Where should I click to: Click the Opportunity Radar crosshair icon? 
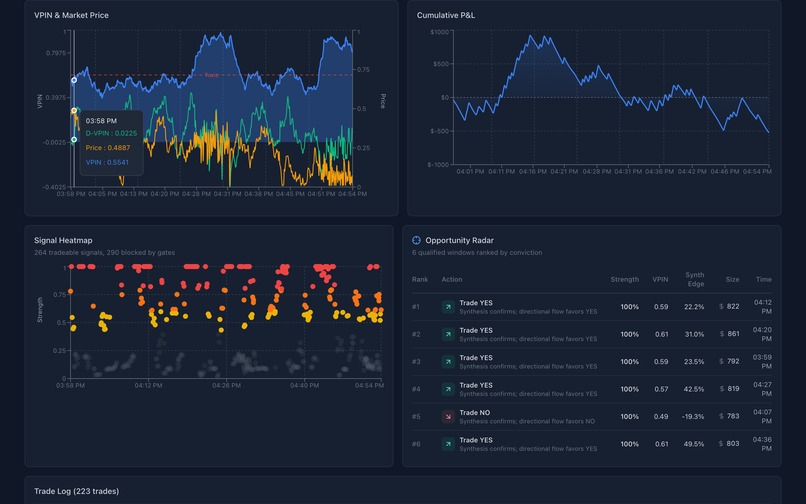[416, 240]
